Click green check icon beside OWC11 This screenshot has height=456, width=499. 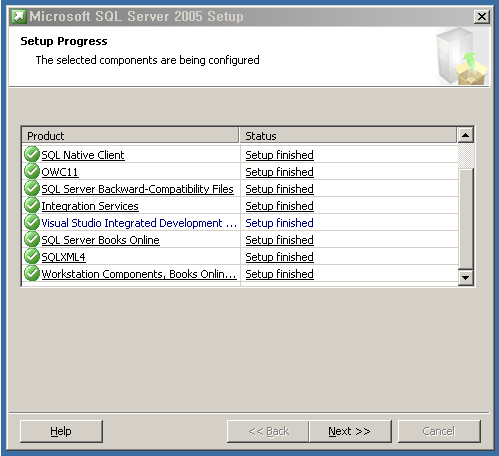[x=32, y=172]
